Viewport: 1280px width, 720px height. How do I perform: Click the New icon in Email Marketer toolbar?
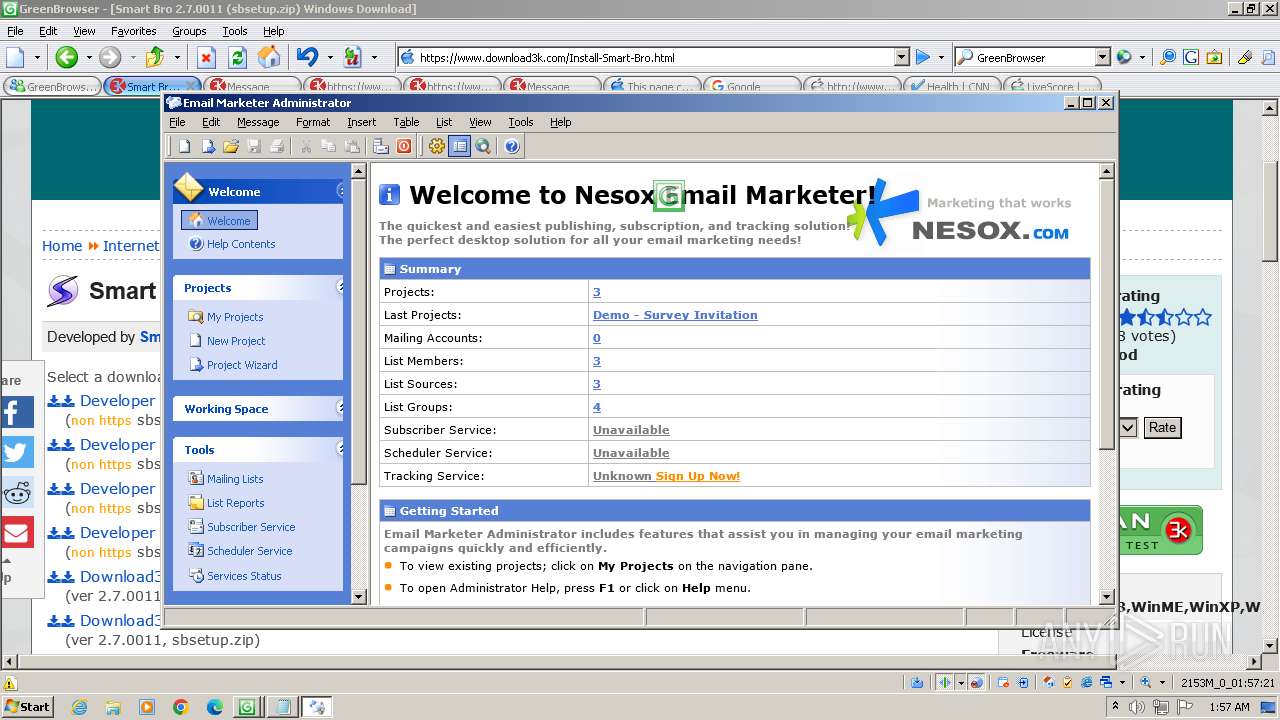tap(184, 146)
